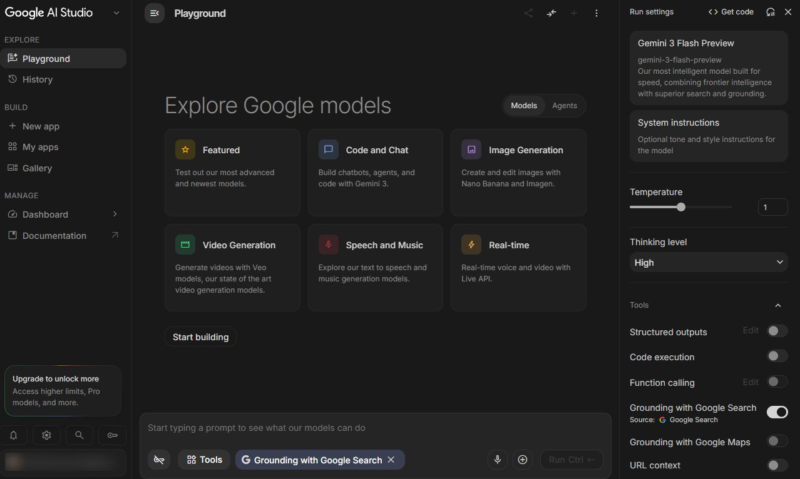
Task: Open the three-dot more options menu
Action: coord(596,13)
